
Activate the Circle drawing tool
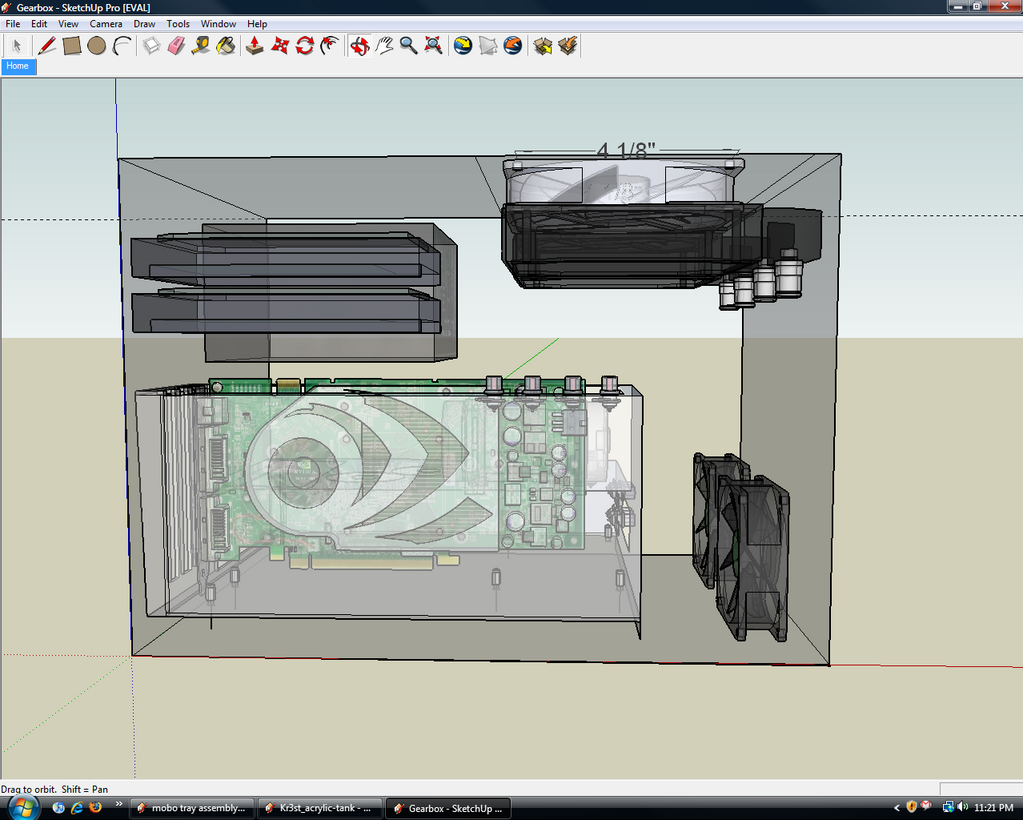[x=97, y=46]
